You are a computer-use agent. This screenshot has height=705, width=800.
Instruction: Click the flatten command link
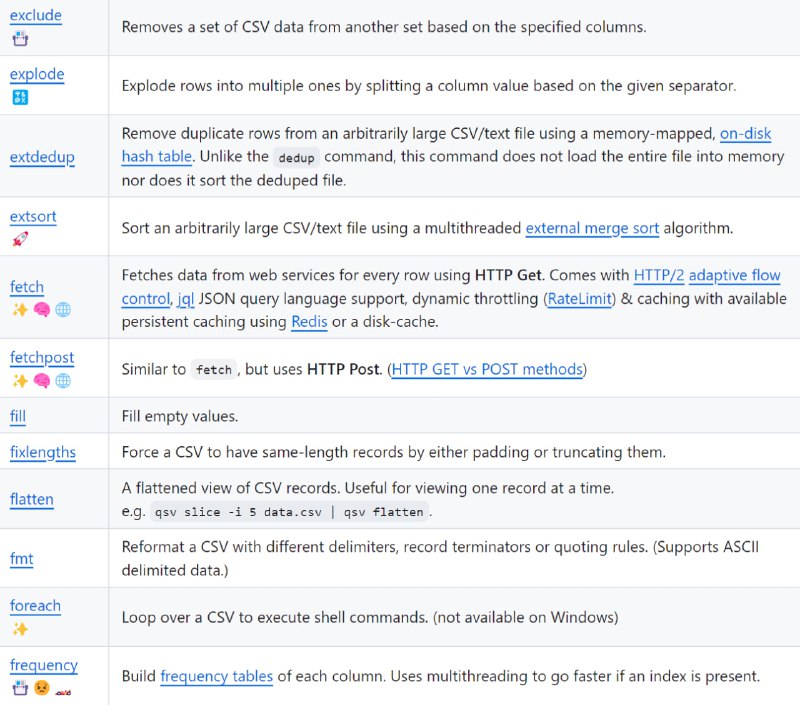pyautogui.click(x=32, y=499)
